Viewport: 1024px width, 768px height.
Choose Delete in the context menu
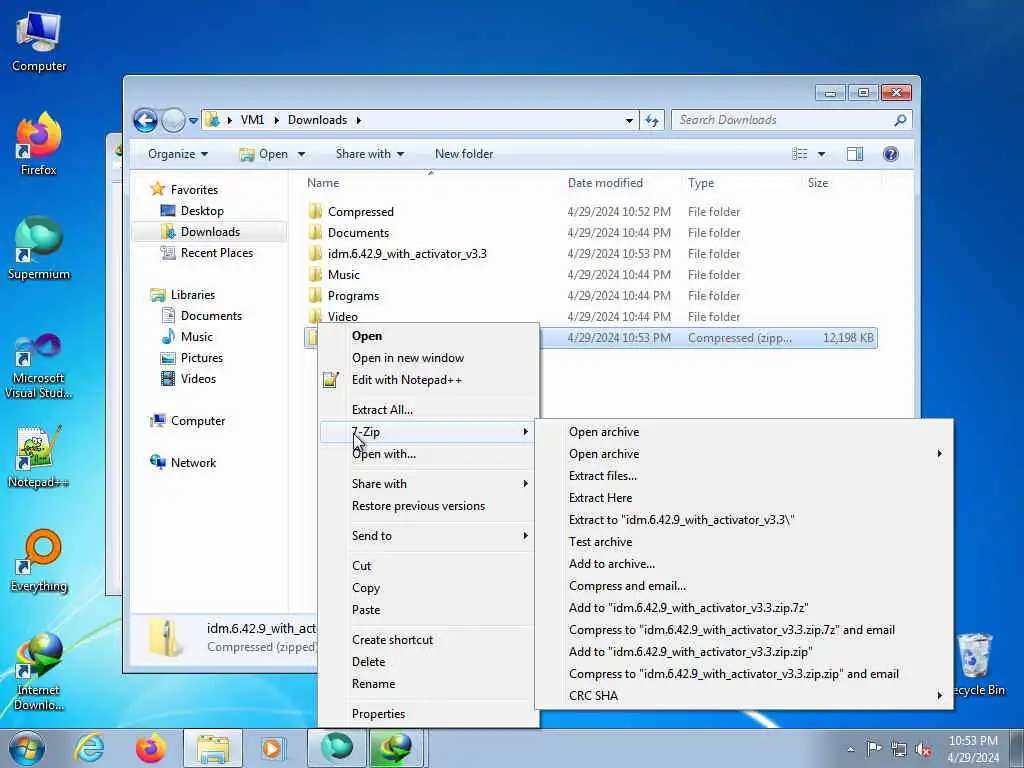click(368, 662)
